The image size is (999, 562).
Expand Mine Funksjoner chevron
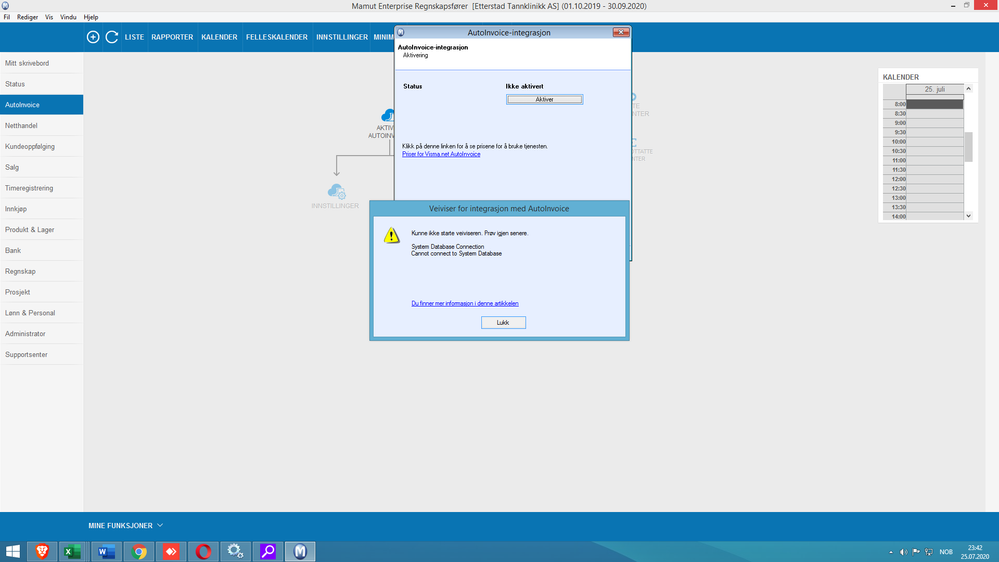pos(160,526)
